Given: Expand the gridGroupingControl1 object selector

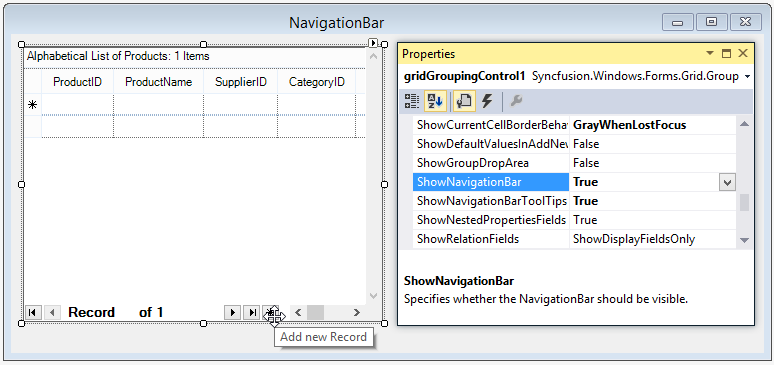Looking at the screenshot, I should click(747, 77).
